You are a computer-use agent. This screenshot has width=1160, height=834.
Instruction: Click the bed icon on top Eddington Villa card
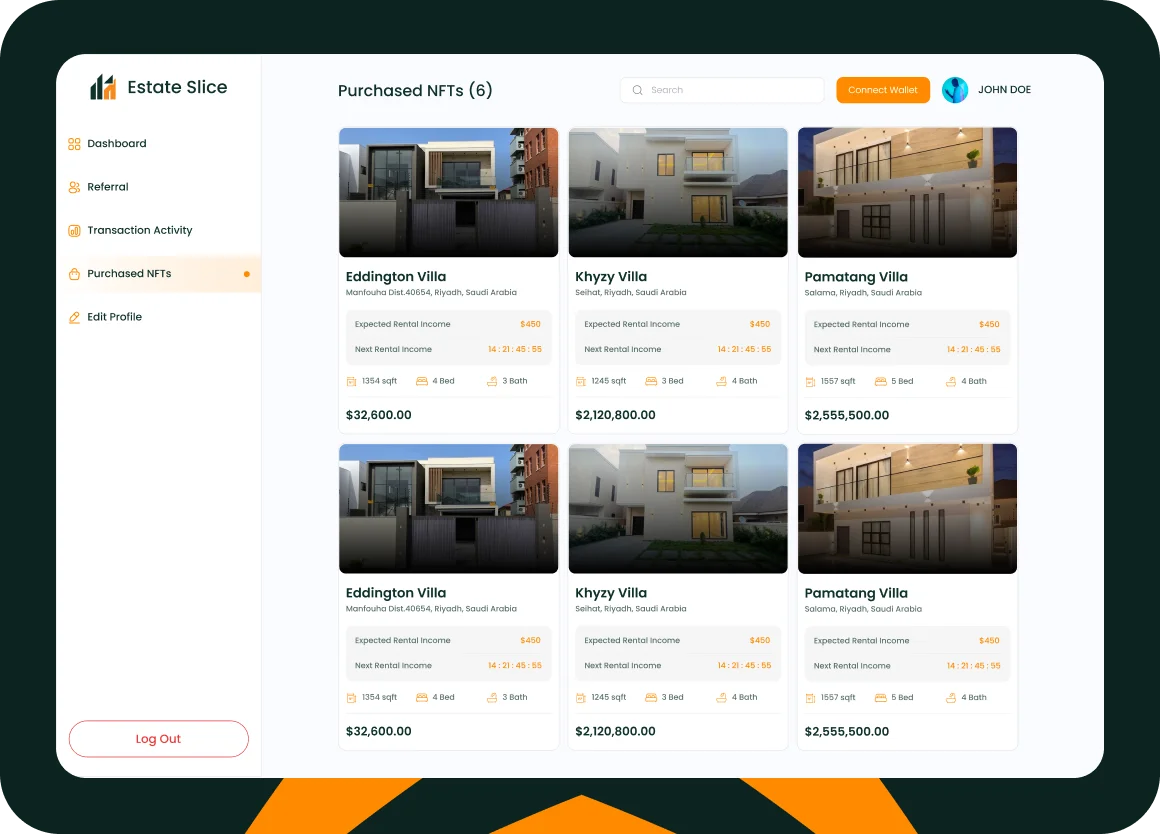tap(422, 381)
